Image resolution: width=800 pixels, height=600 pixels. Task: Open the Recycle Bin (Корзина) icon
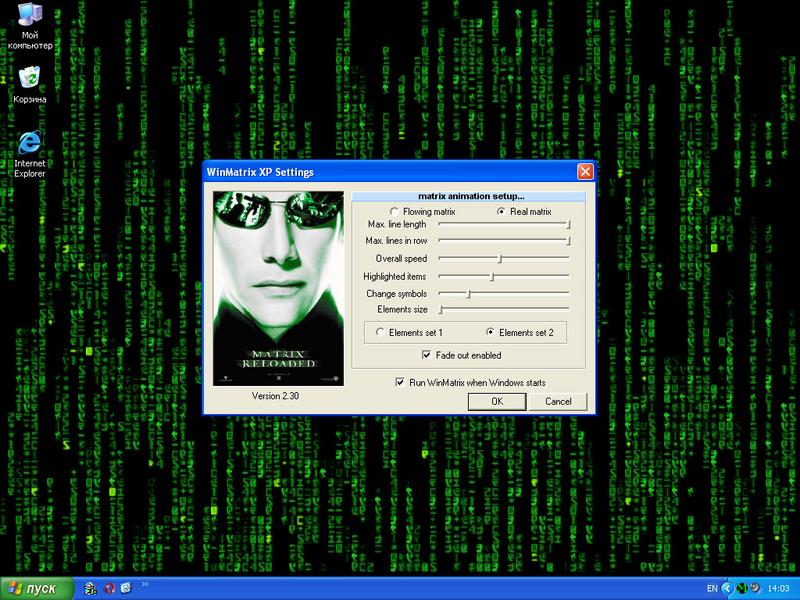coord(30,85)
